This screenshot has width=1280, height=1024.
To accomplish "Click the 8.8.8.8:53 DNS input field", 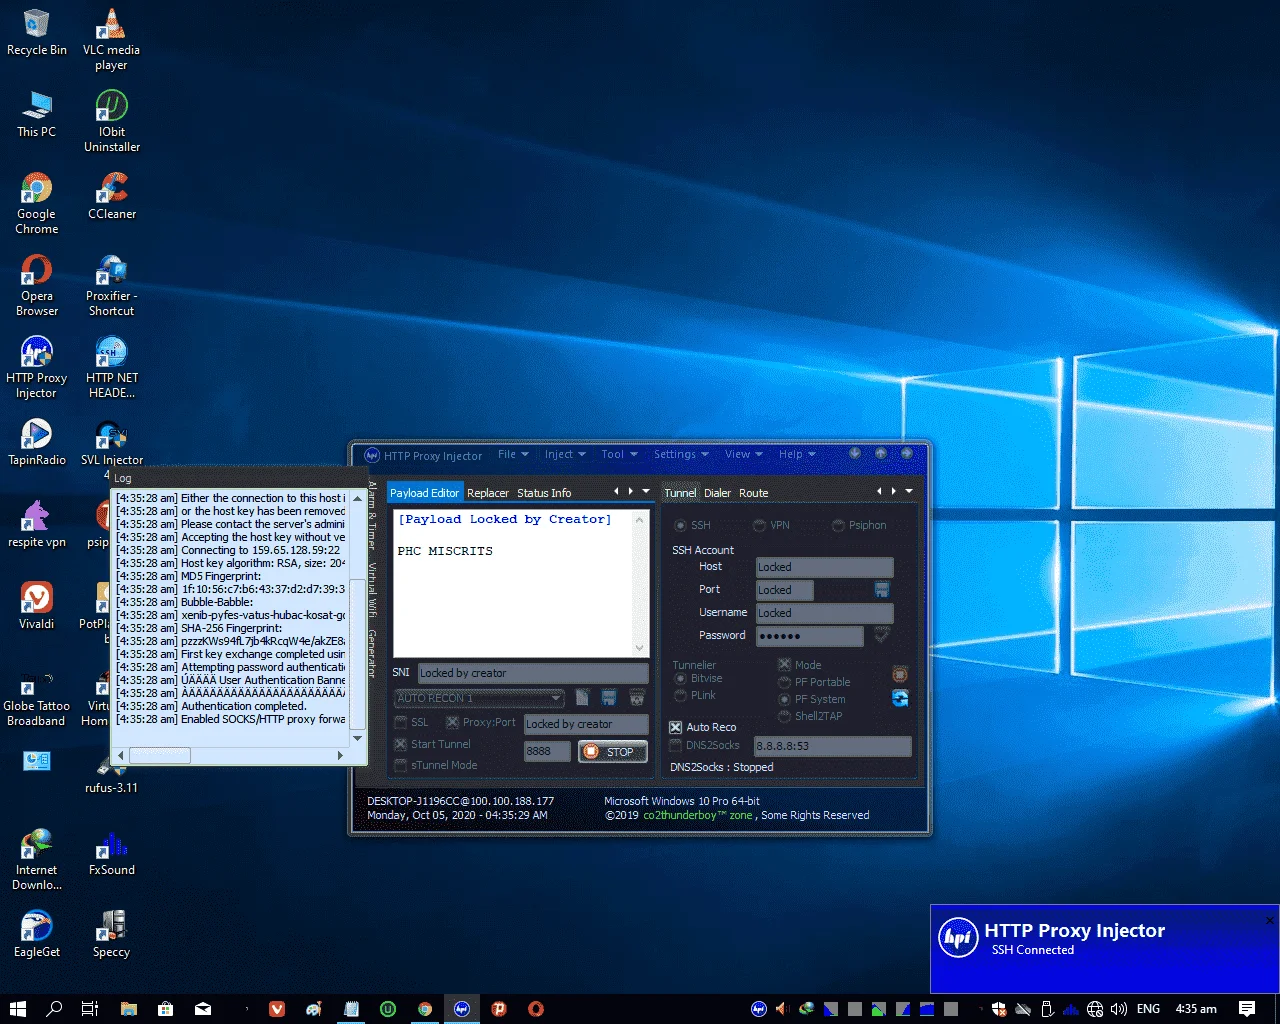I will [833, 746].
